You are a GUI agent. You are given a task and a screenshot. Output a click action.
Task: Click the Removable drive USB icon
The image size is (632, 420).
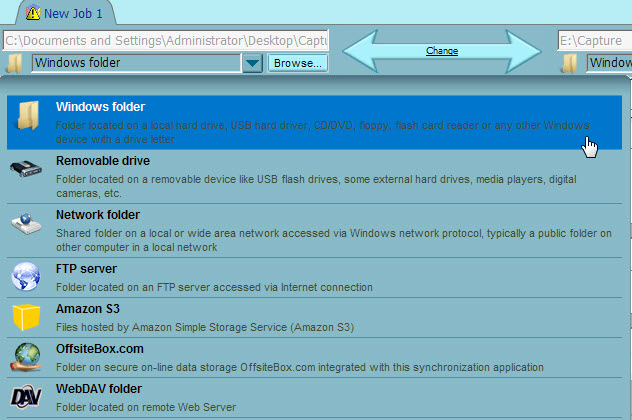(27, 169)
